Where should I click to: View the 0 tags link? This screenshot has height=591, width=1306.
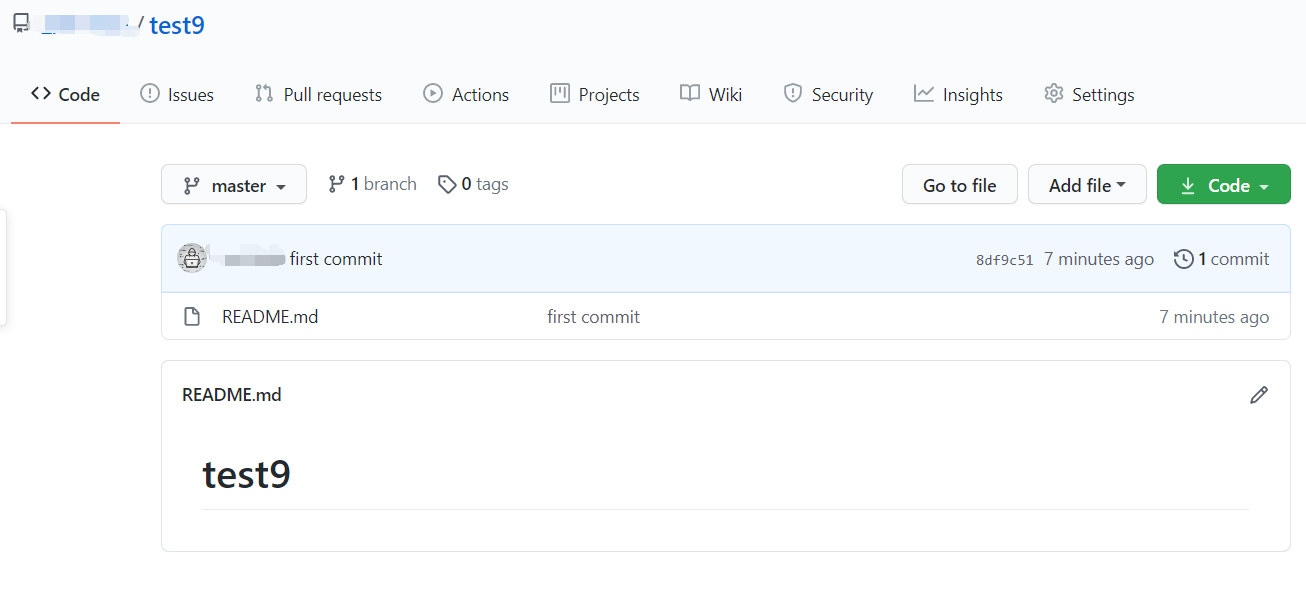[473, 184]
